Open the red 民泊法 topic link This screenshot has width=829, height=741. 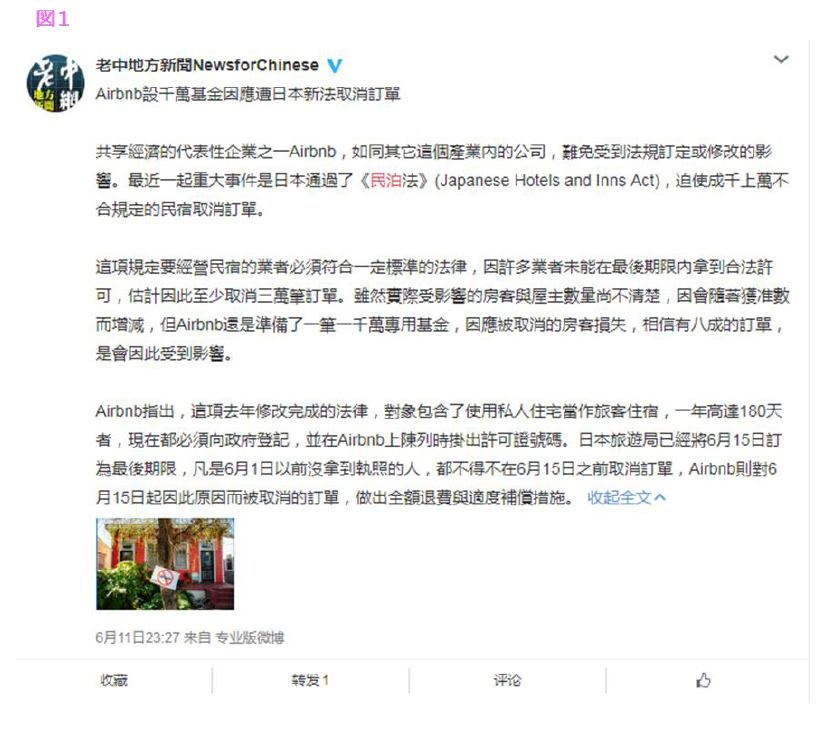[393, 181]
